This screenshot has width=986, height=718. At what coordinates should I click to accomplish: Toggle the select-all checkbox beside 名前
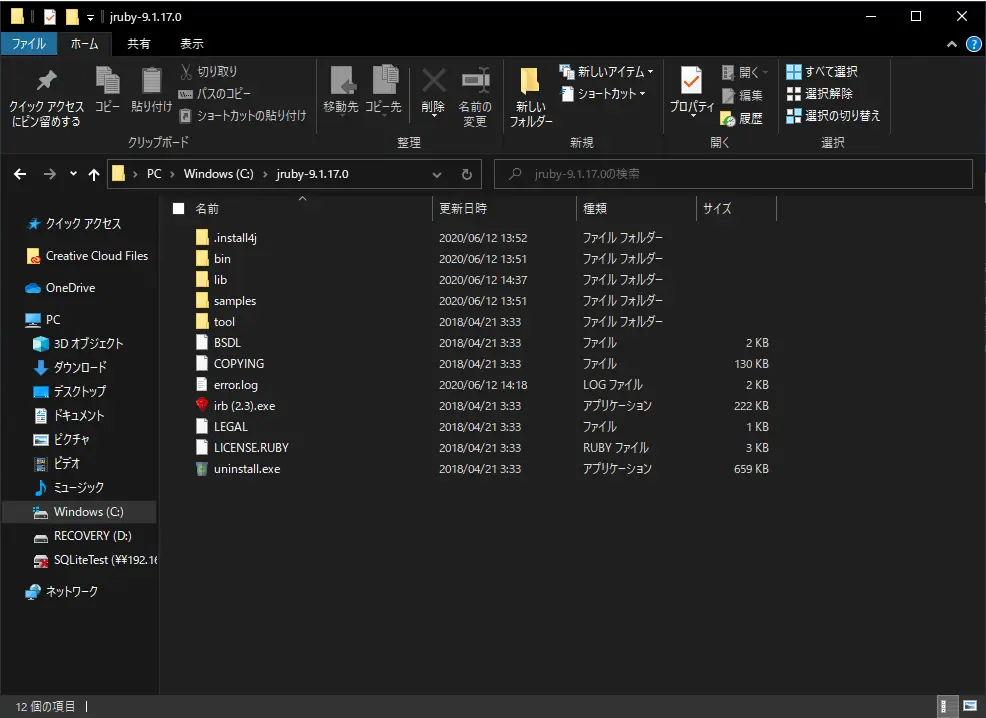coord(179,208)
